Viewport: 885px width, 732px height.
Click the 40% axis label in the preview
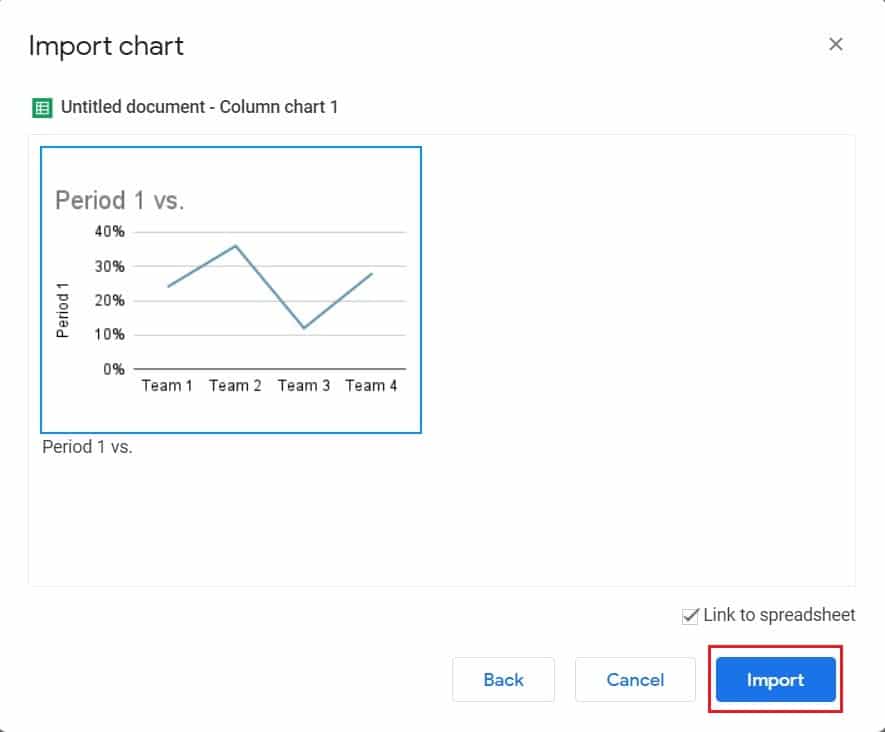tap(111, 231)
